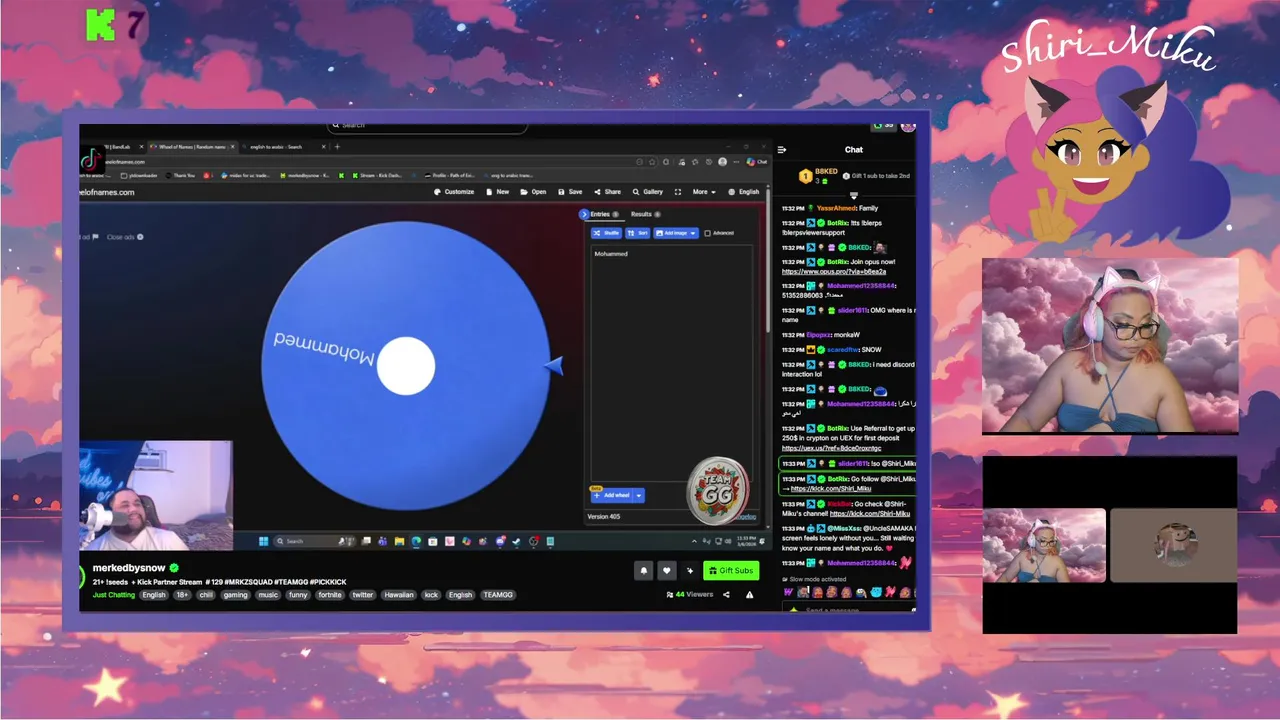The image size is (1280, 720).
Task: Open the wheel Gallery
Action: click(x=648, y=192)
